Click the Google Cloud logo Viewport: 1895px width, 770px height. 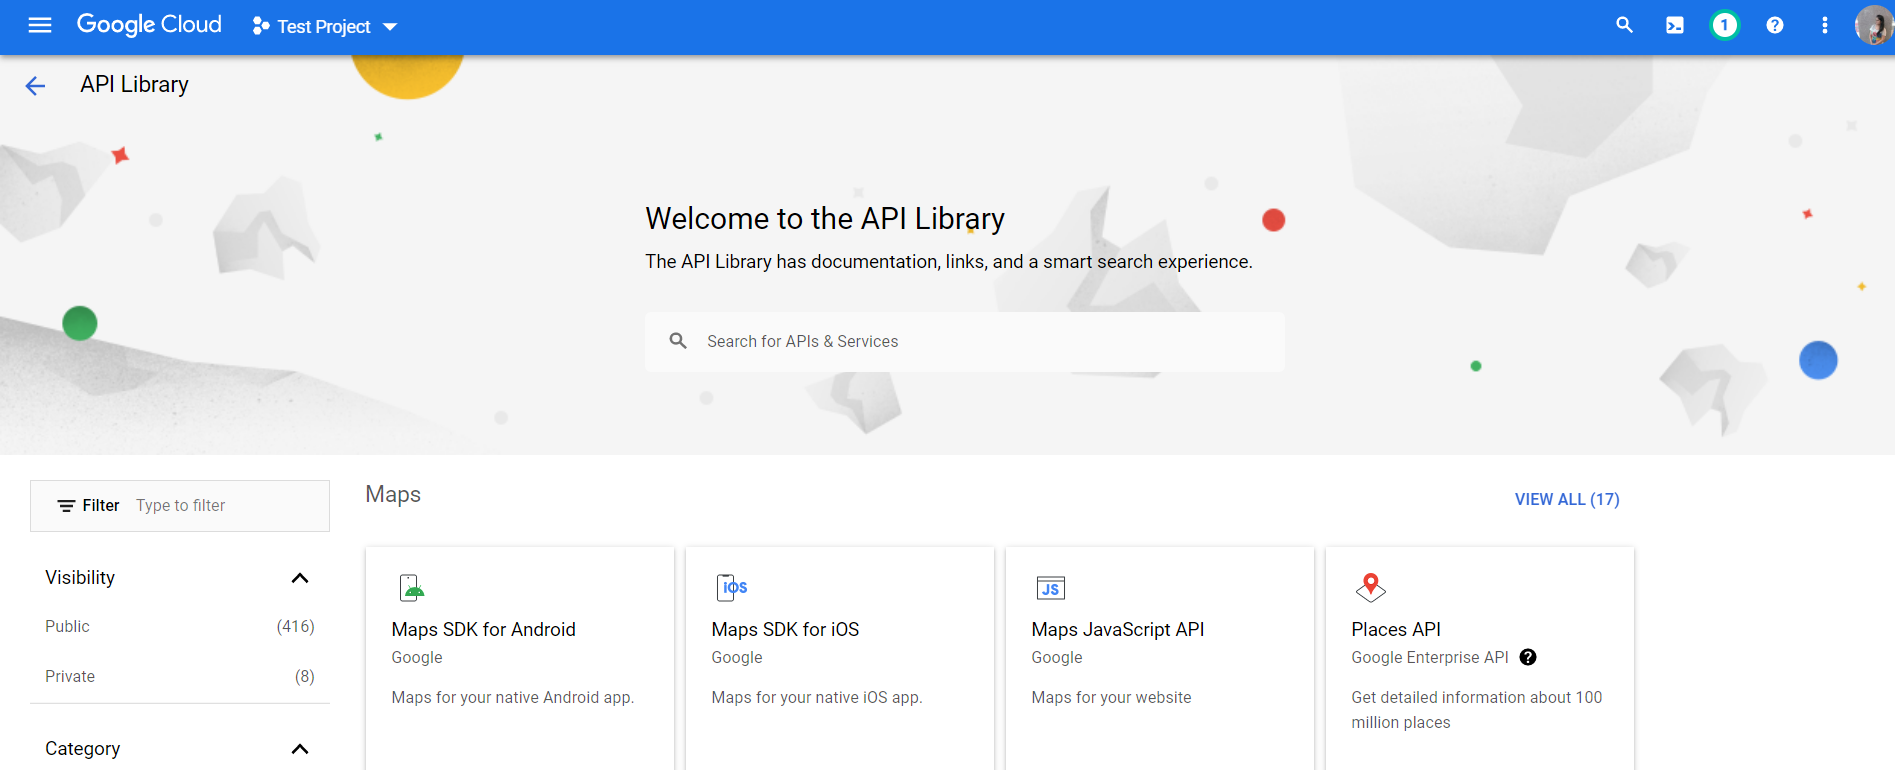pos(149,25)
